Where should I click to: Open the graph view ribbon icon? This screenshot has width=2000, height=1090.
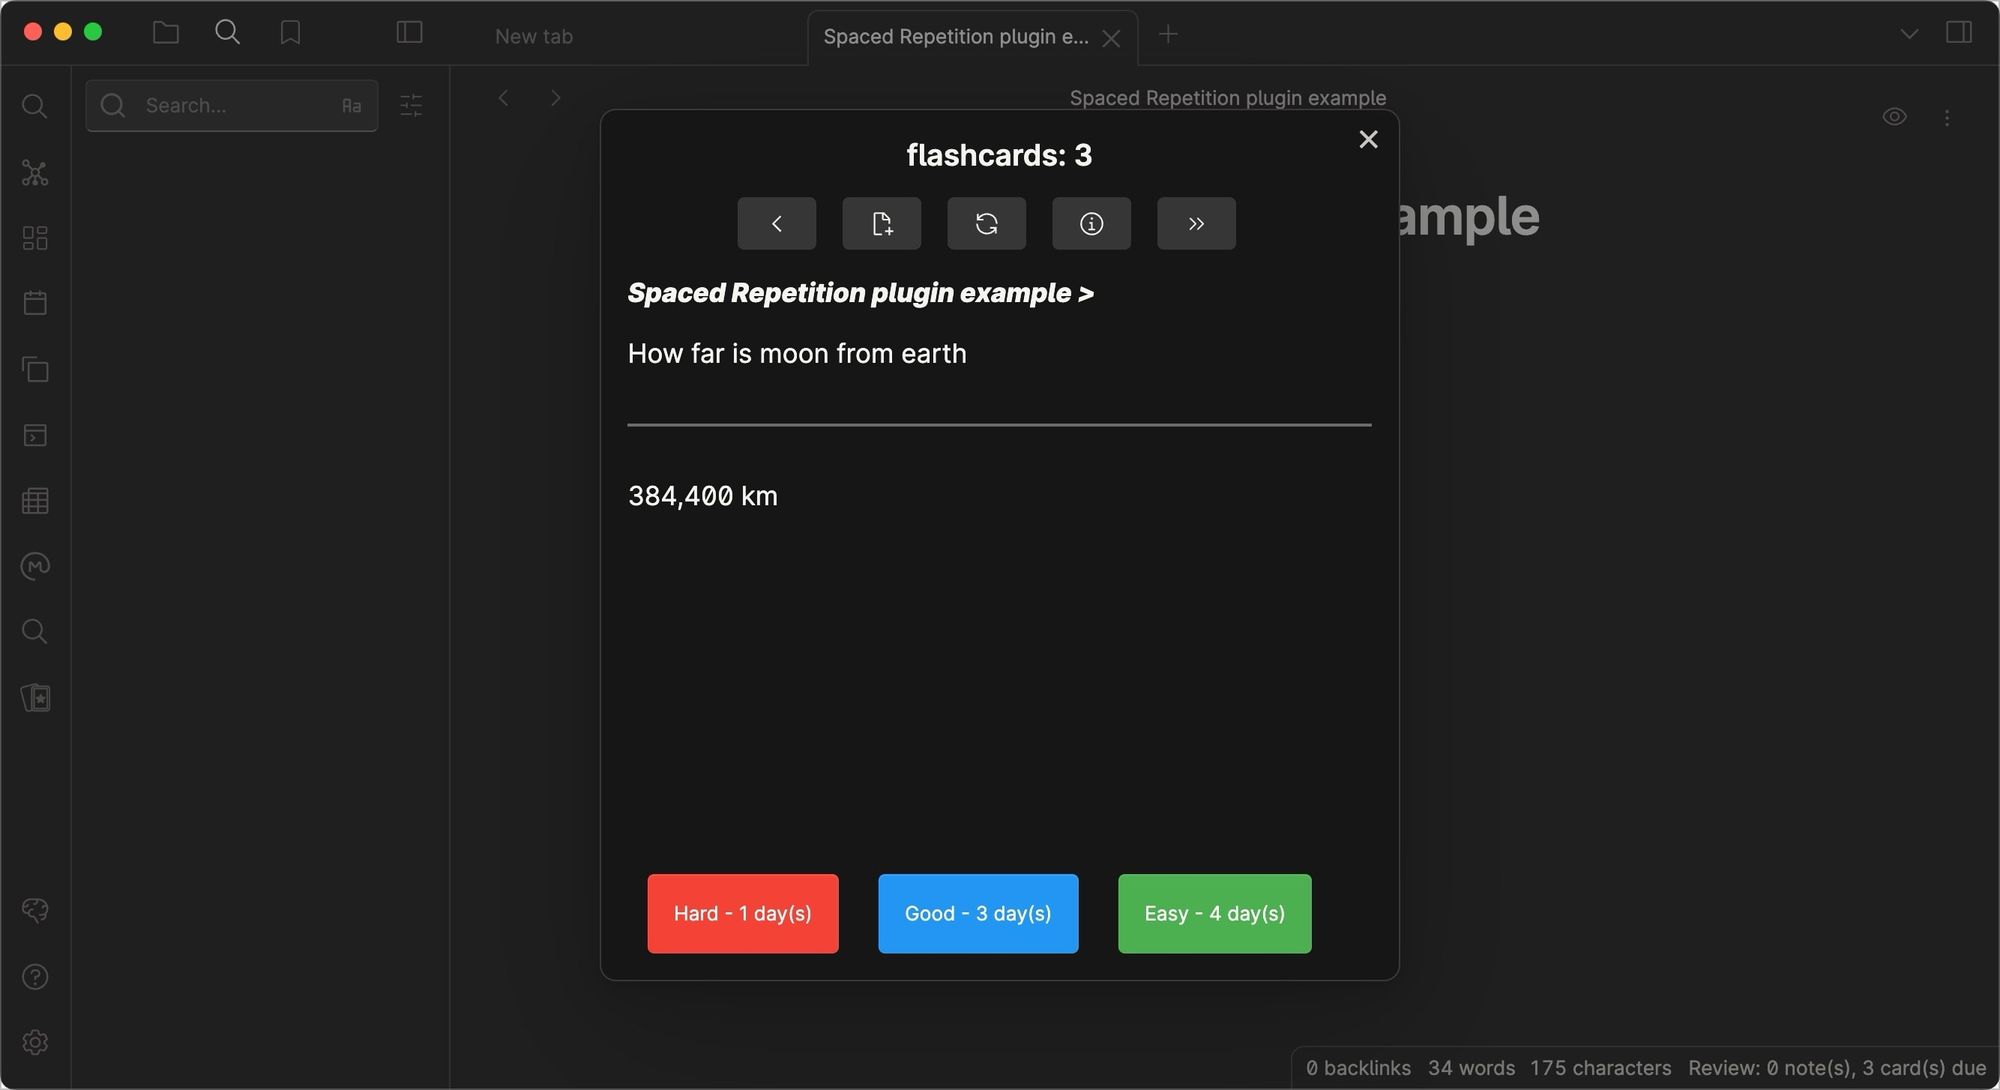tap(35, 173)
